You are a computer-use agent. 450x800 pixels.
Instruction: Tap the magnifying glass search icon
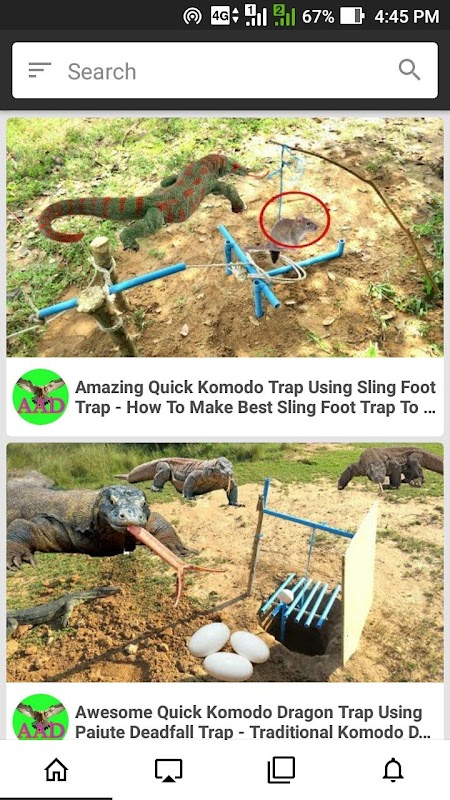point(409,70)
